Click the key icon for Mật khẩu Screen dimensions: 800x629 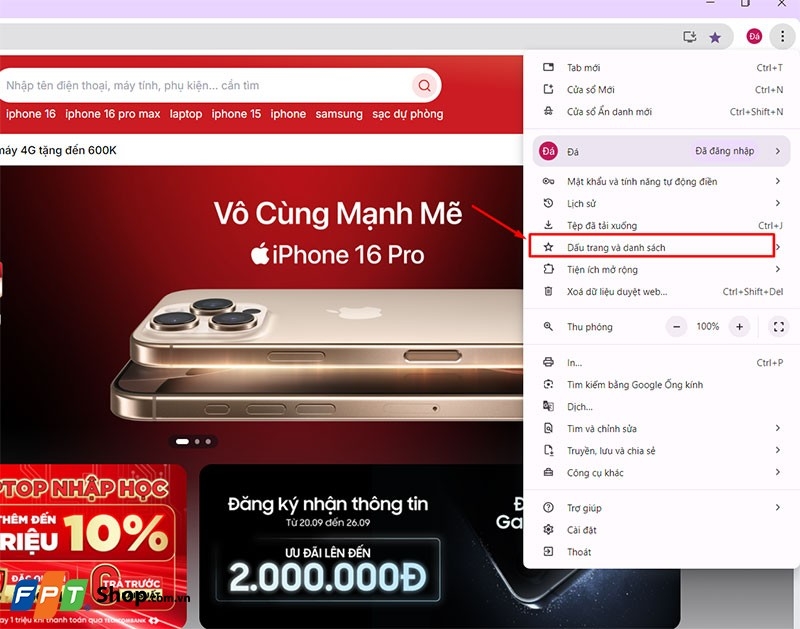pos(548,181)
